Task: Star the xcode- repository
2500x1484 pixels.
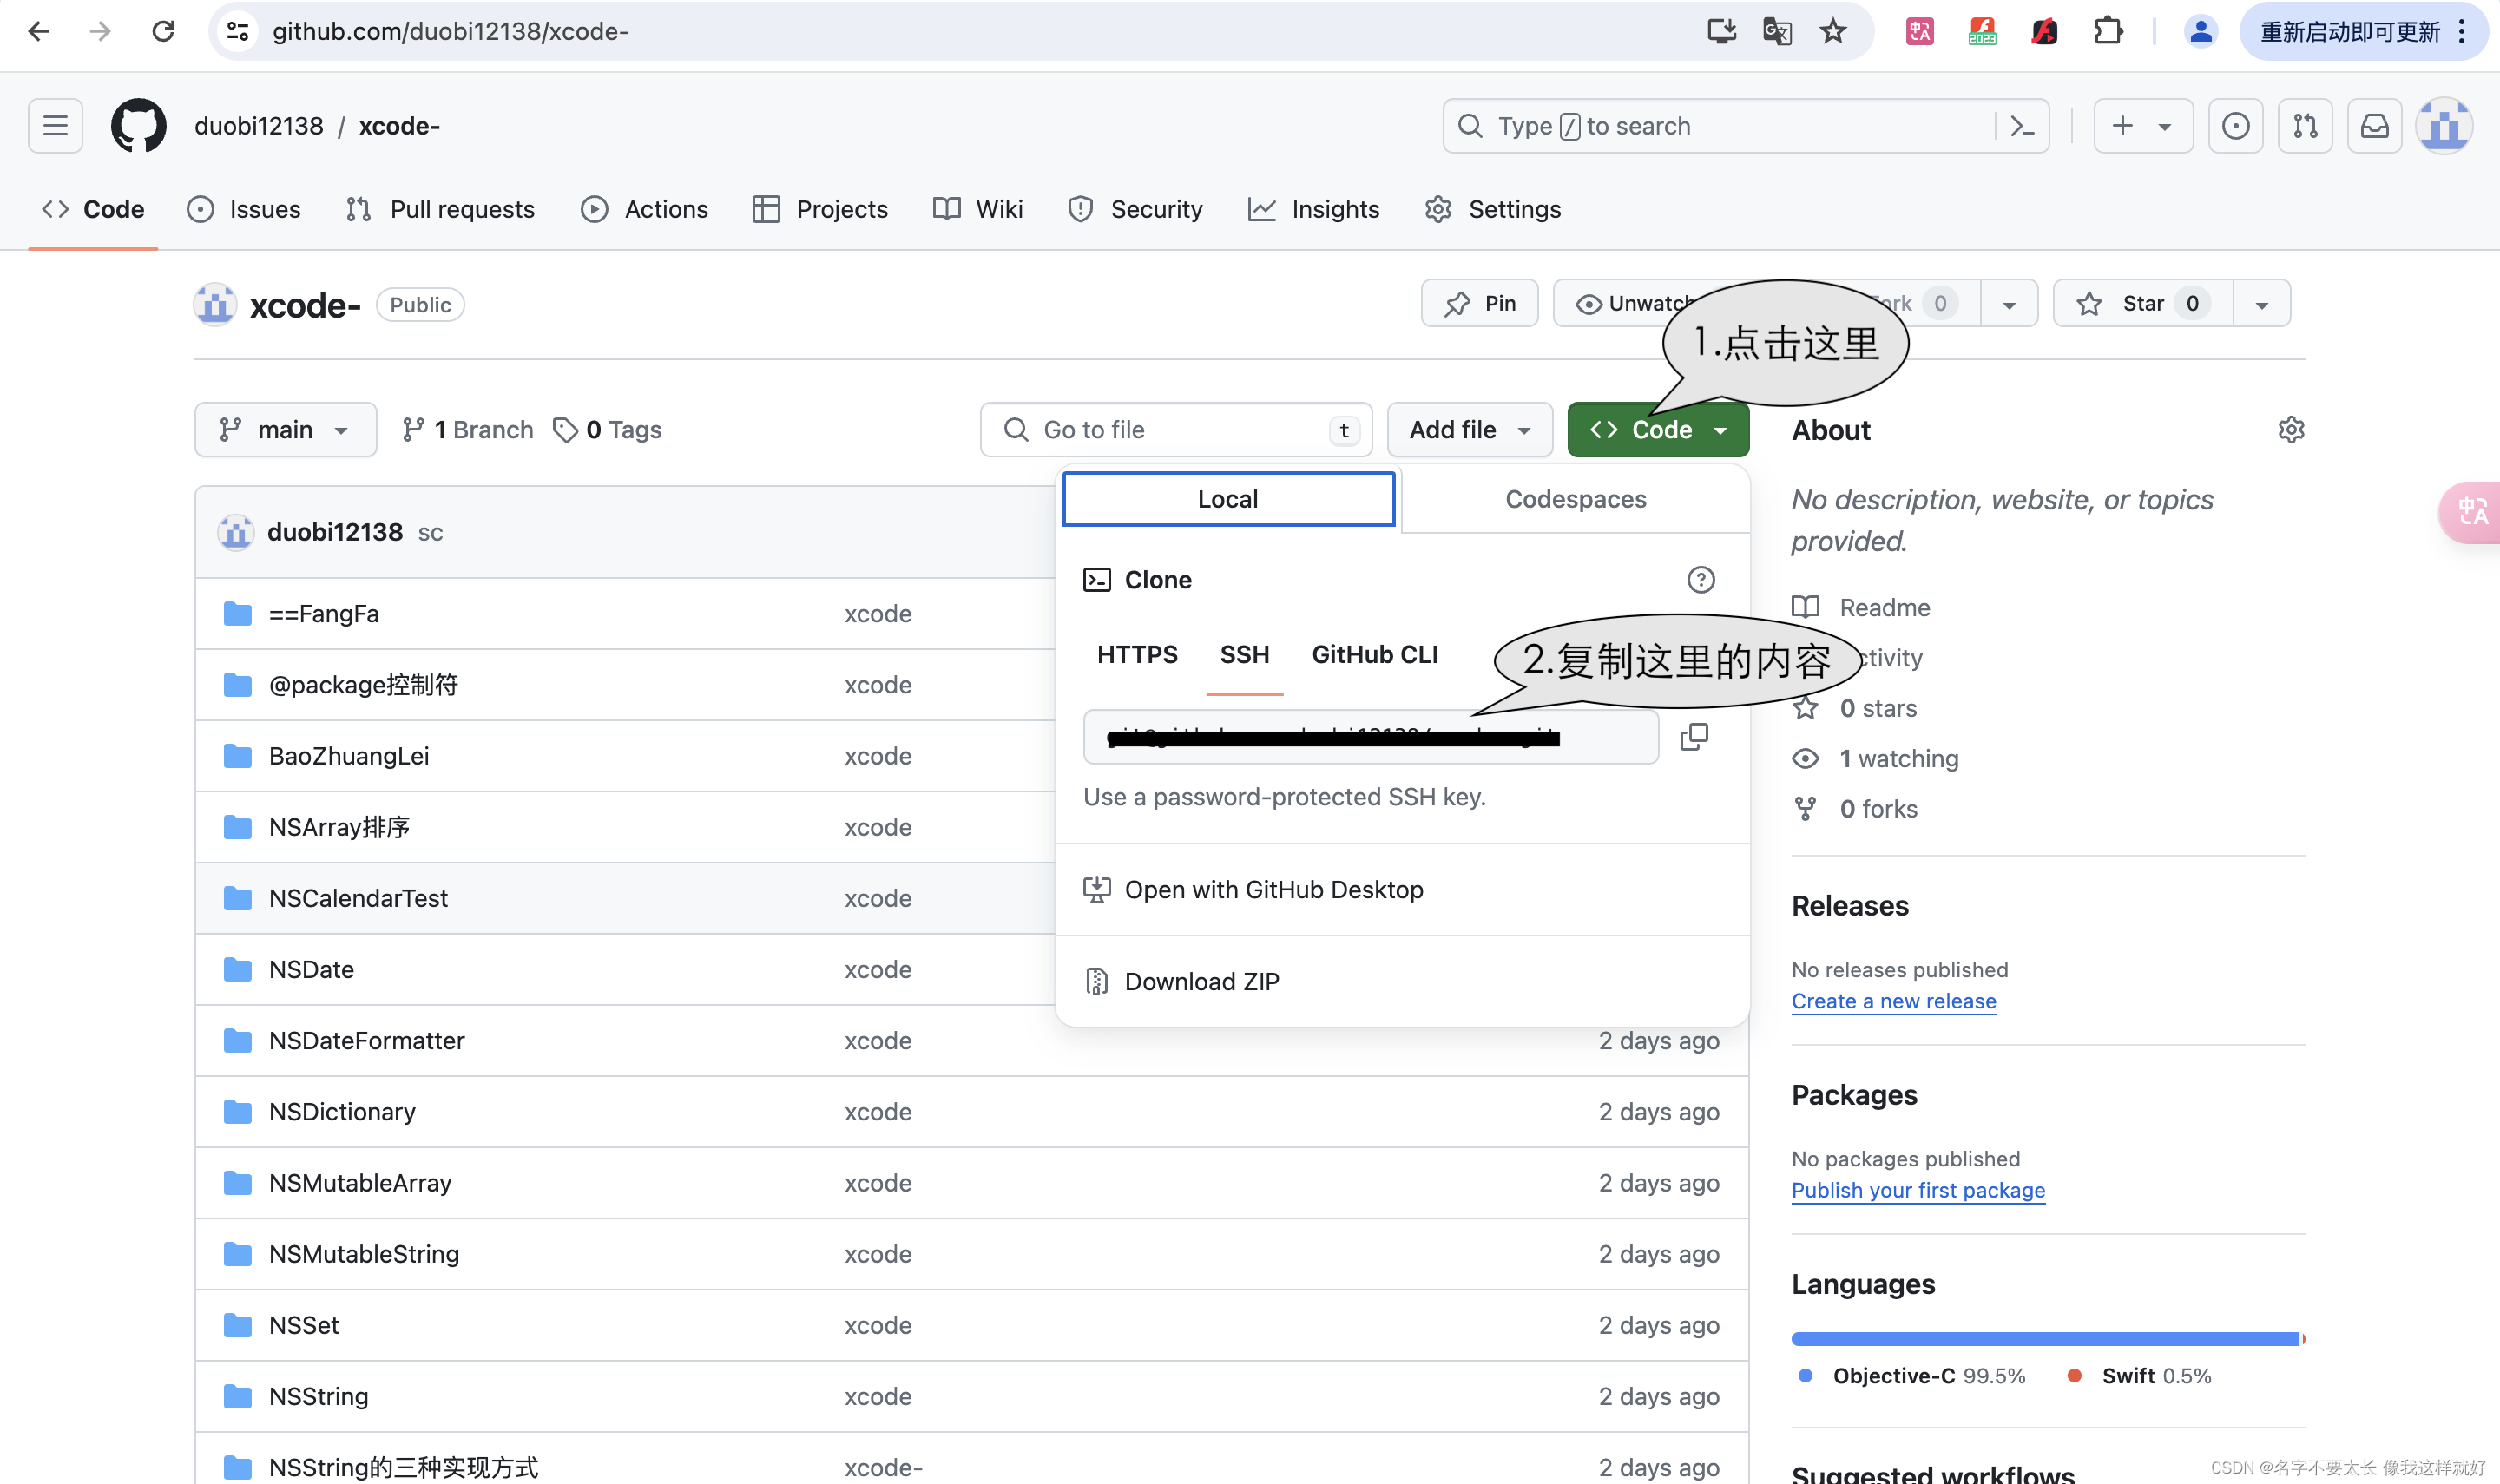Action: pos(2142,303)
